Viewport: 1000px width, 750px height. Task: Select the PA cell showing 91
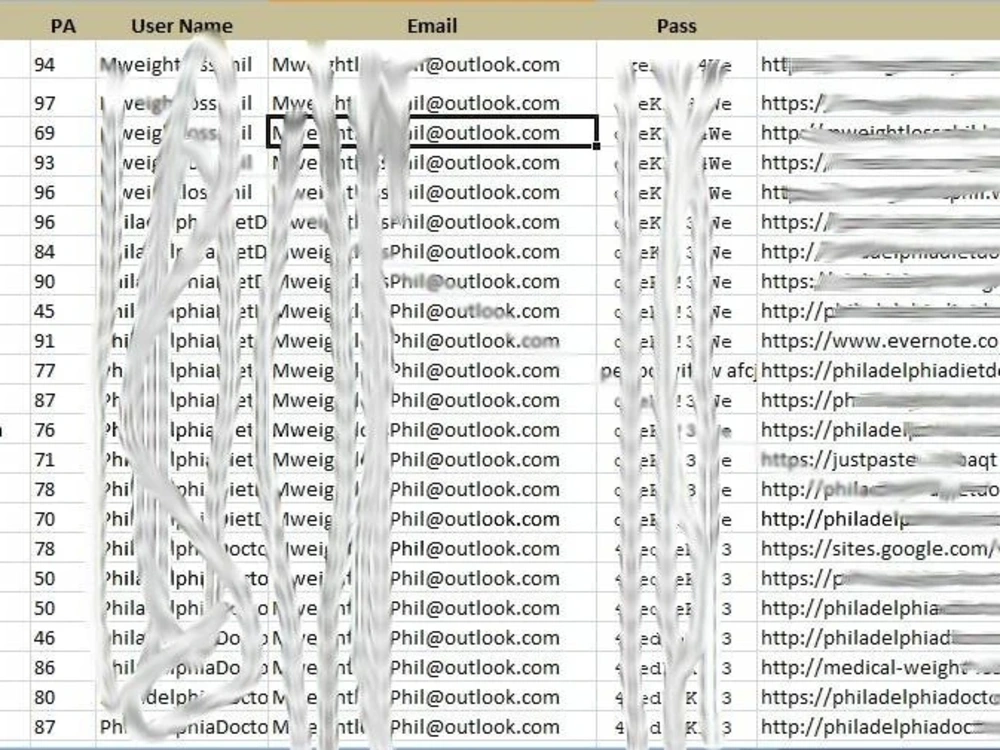[x=62, y=341]
